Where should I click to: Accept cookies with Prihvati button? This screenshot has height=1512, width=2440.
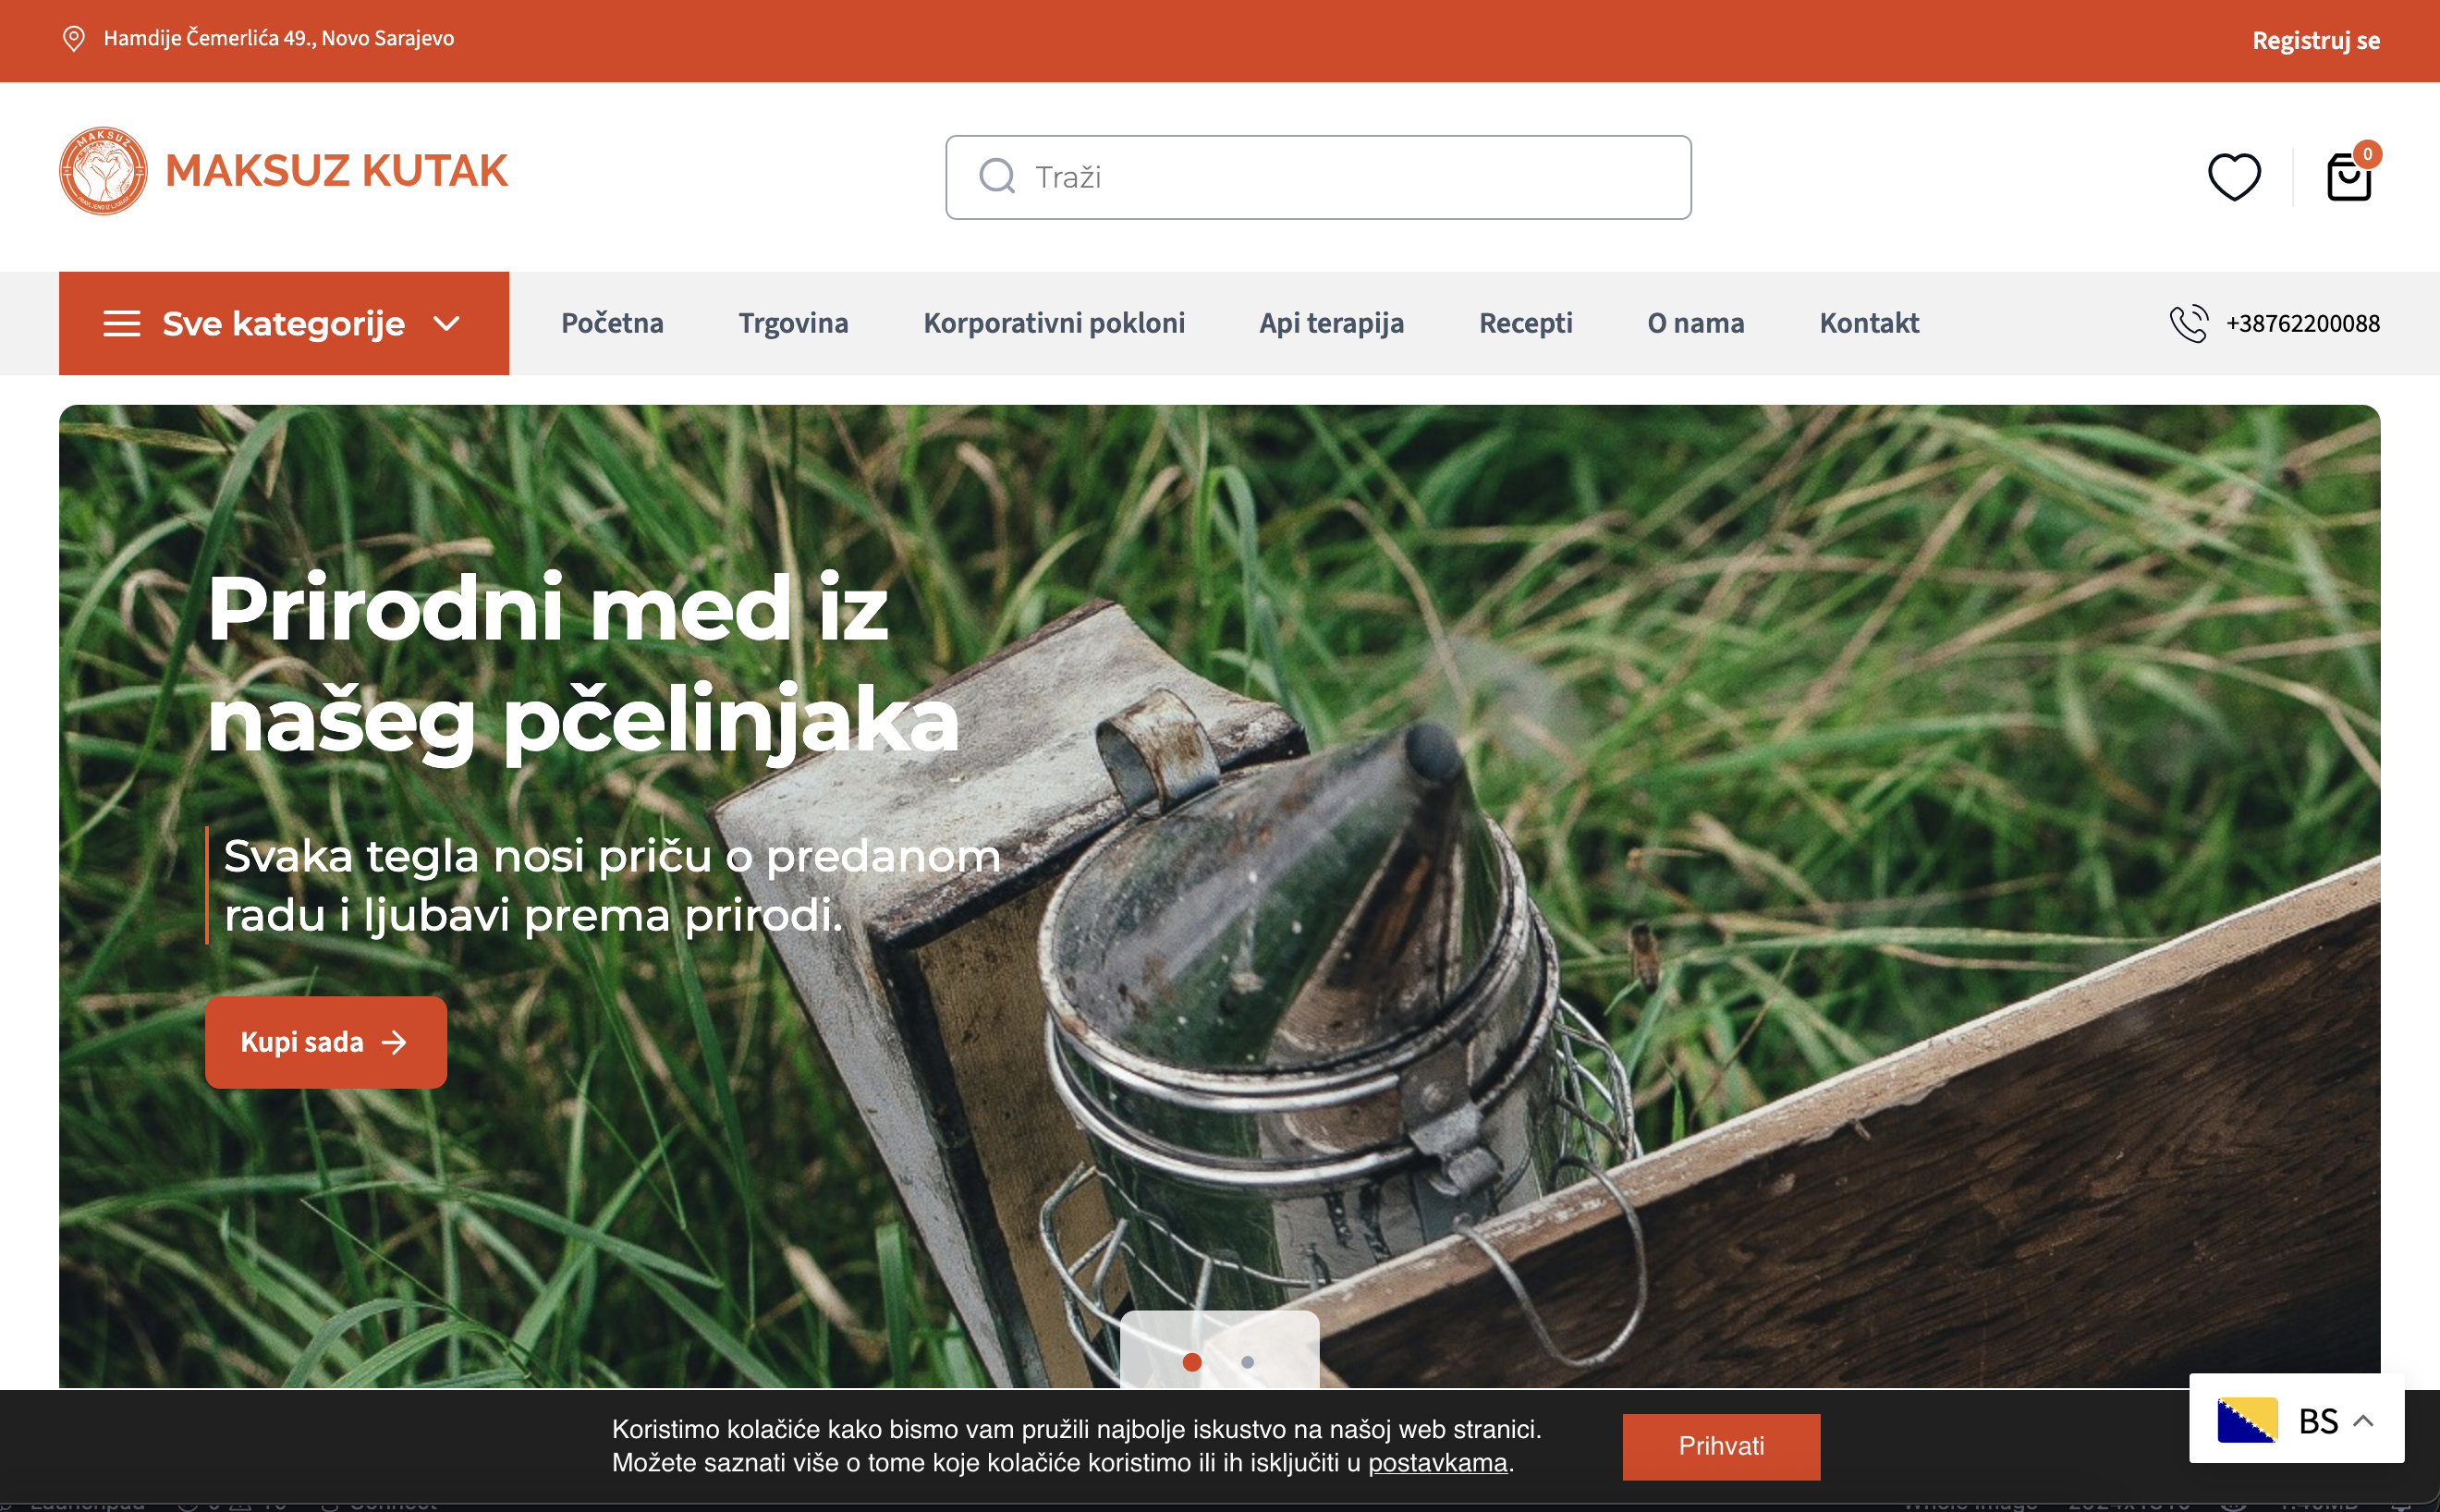click(x=1721, y=1446)
